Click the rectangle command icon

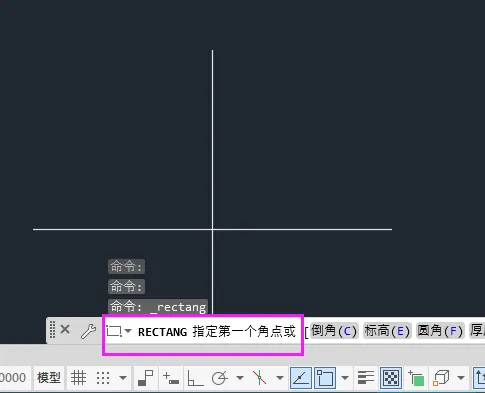click(114, 331)
